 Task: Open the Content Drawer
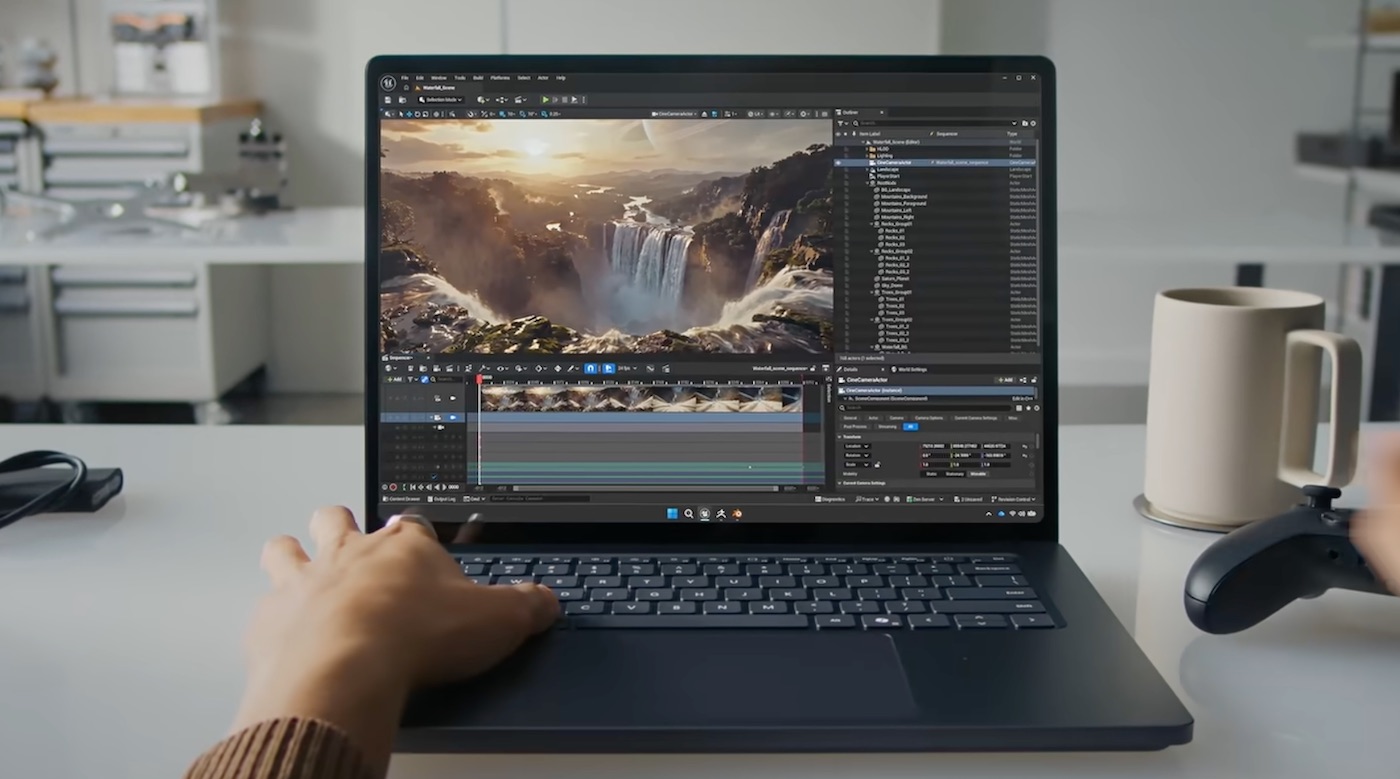[x=401, y=499]
